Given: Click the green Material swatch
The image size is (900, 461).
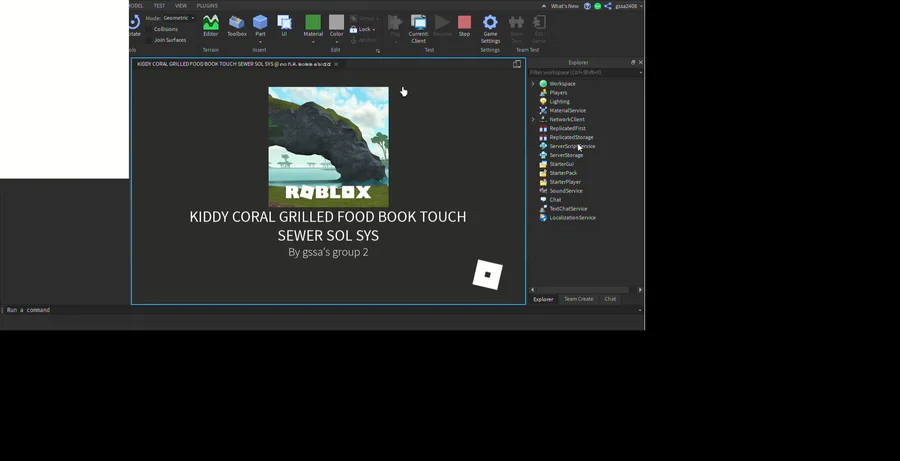Looking at the screenshot, I should 313,22.
